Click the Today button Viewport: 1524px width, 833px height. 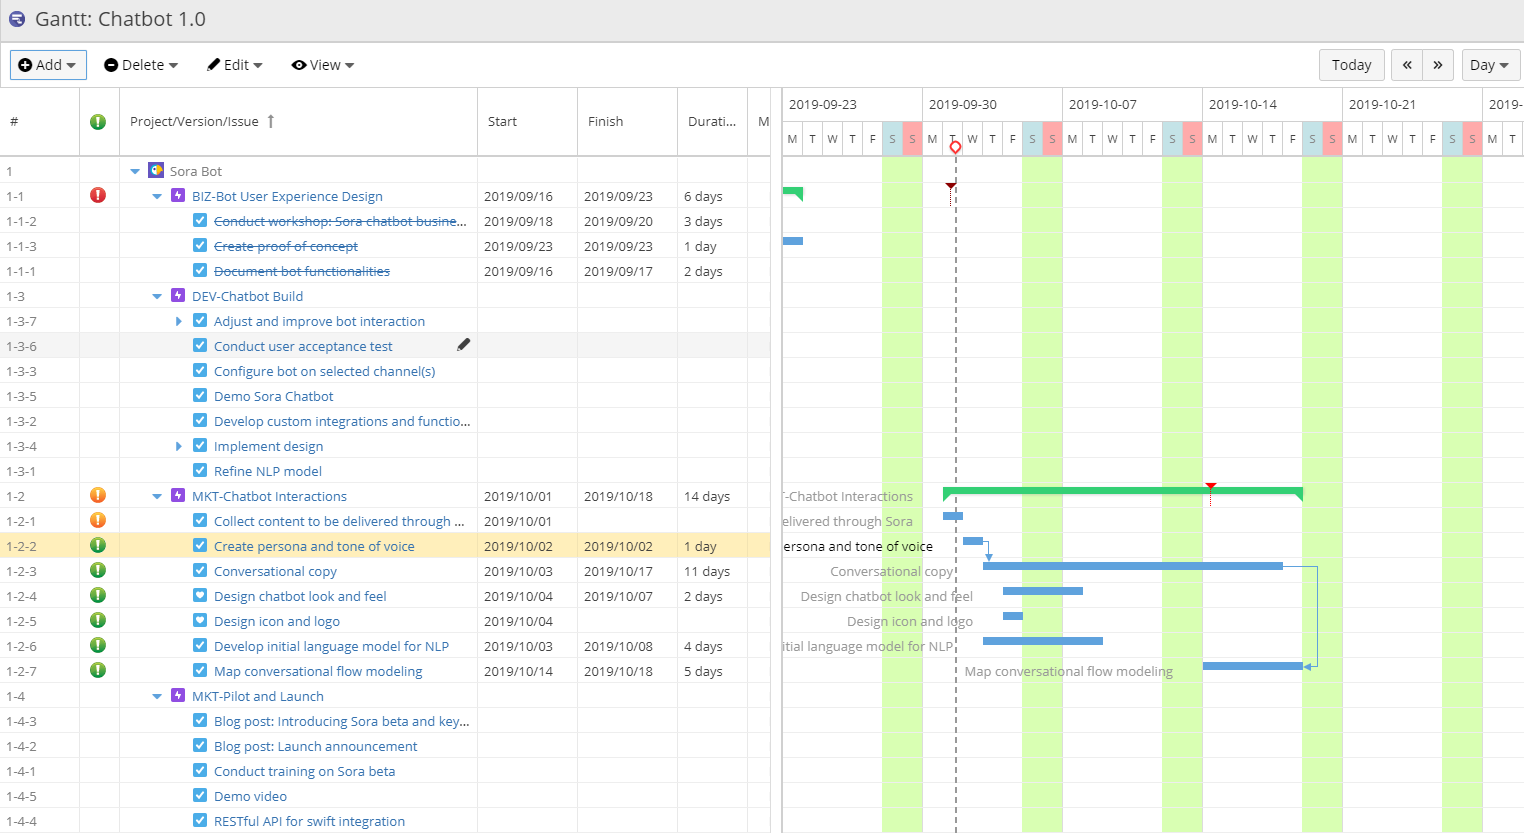coord(1351,64)
